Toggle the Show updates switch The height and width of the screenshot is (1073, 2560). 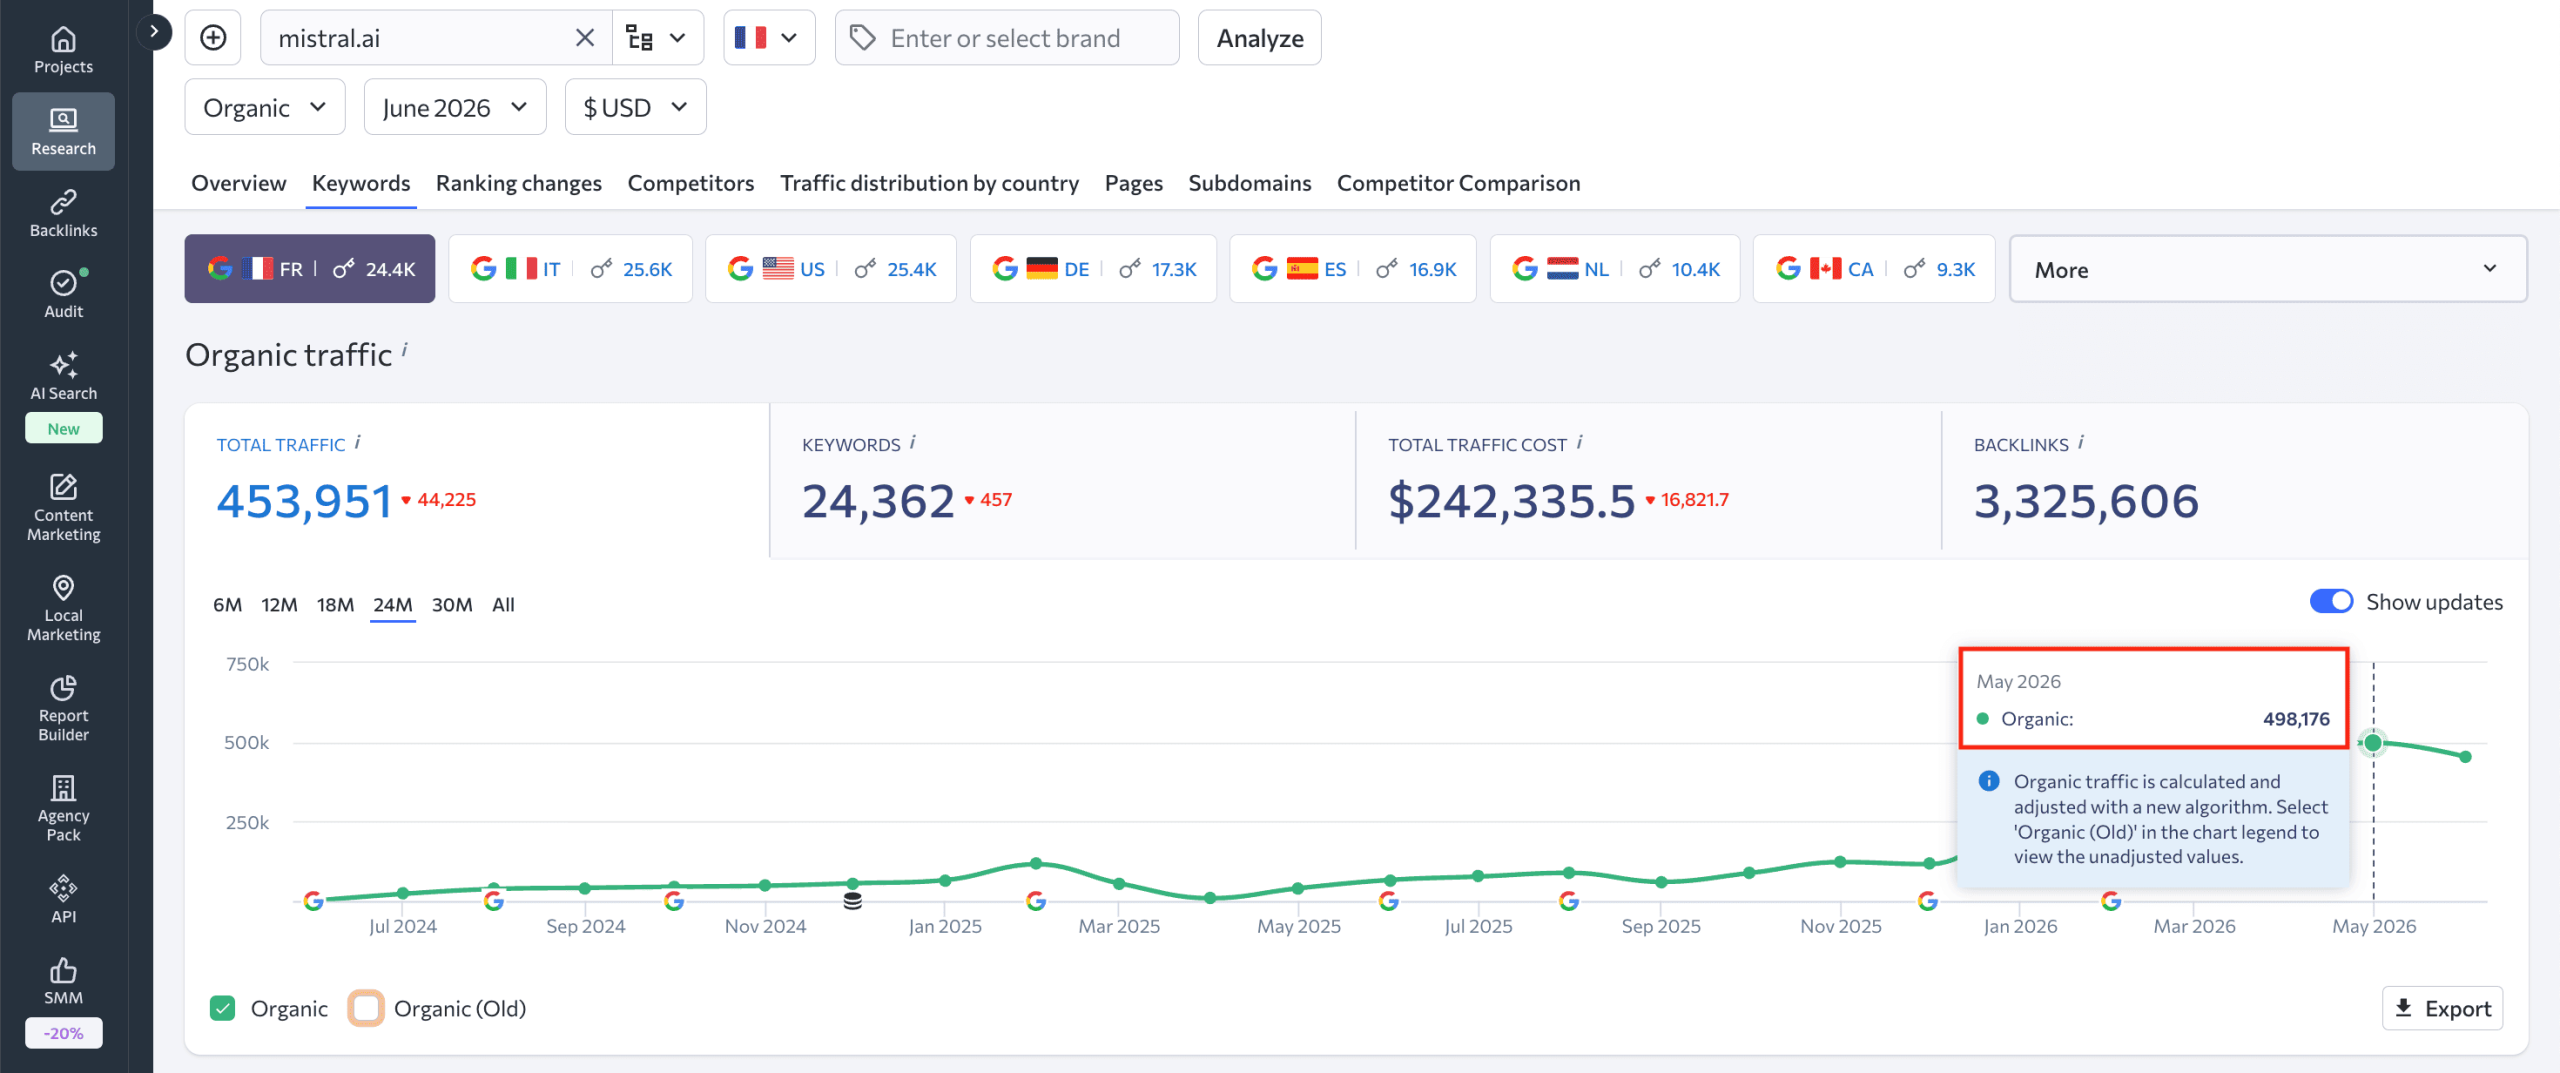2331,601
